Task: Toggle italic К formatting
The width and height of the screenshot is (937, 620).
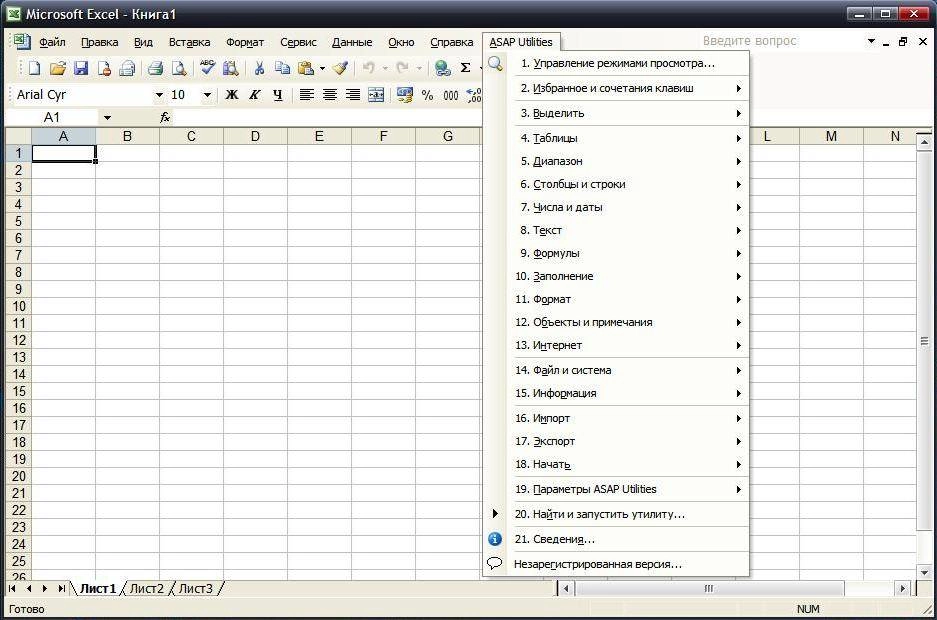Action: pos(255,94)
